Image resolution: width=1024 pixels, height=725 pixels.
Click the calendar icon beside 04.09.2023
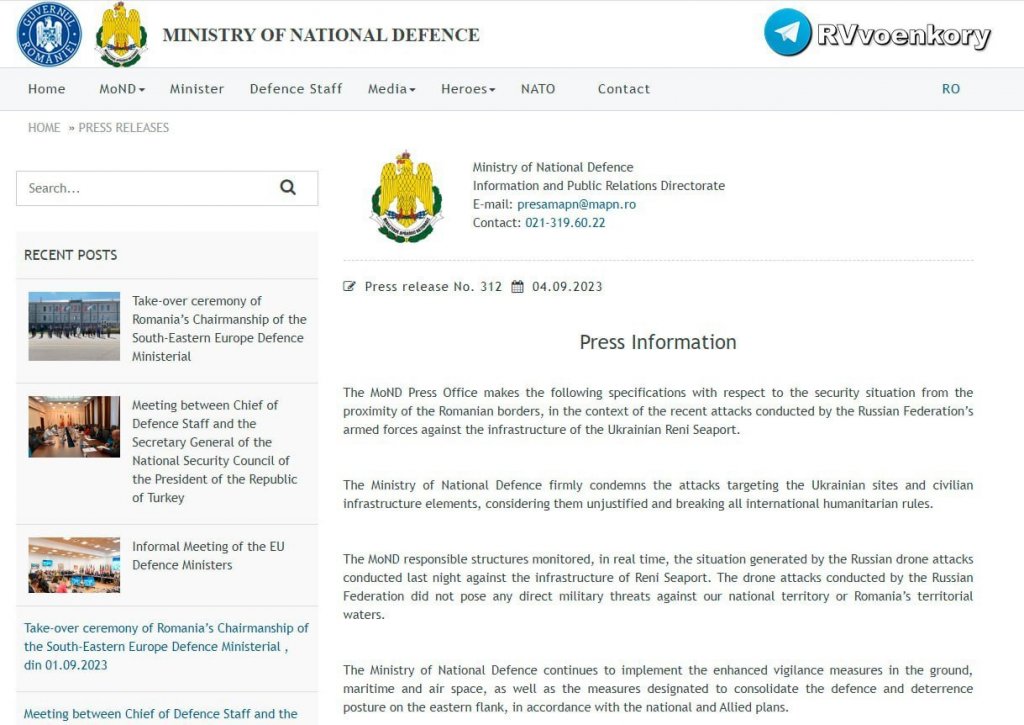point(517,286)
